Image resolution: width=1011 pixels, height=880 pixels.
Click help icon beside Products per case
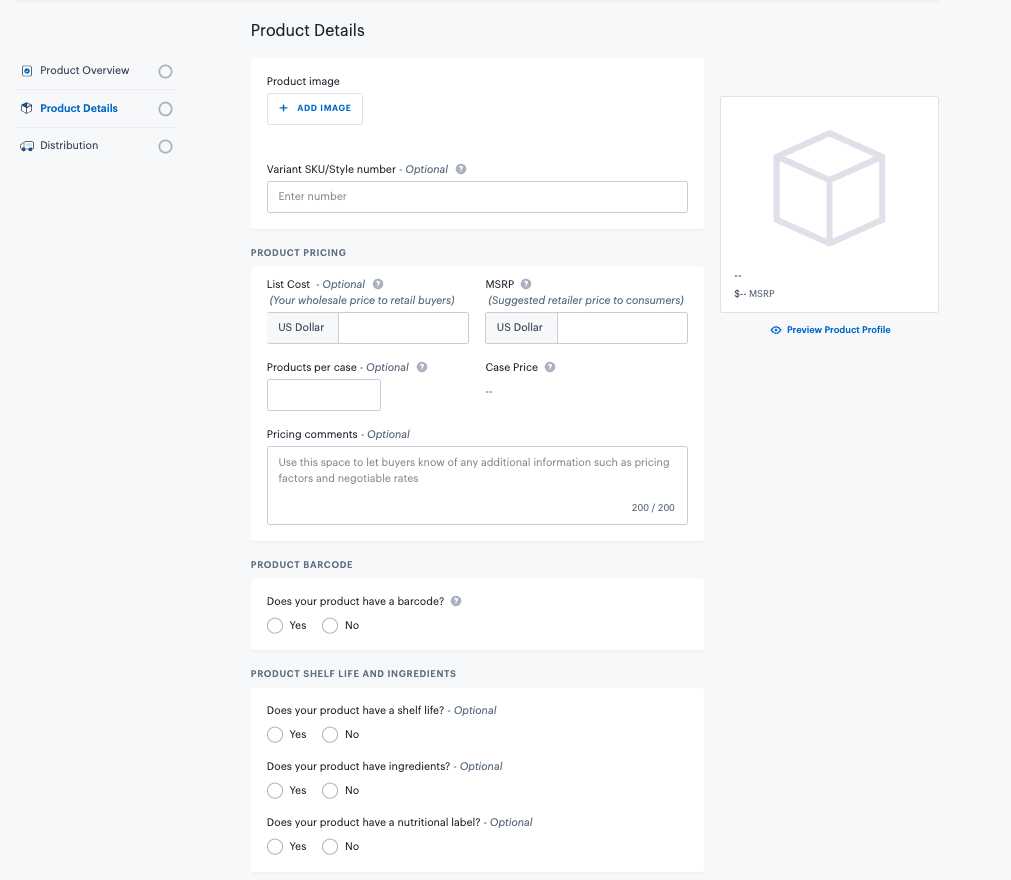click(x=422, y=367)
